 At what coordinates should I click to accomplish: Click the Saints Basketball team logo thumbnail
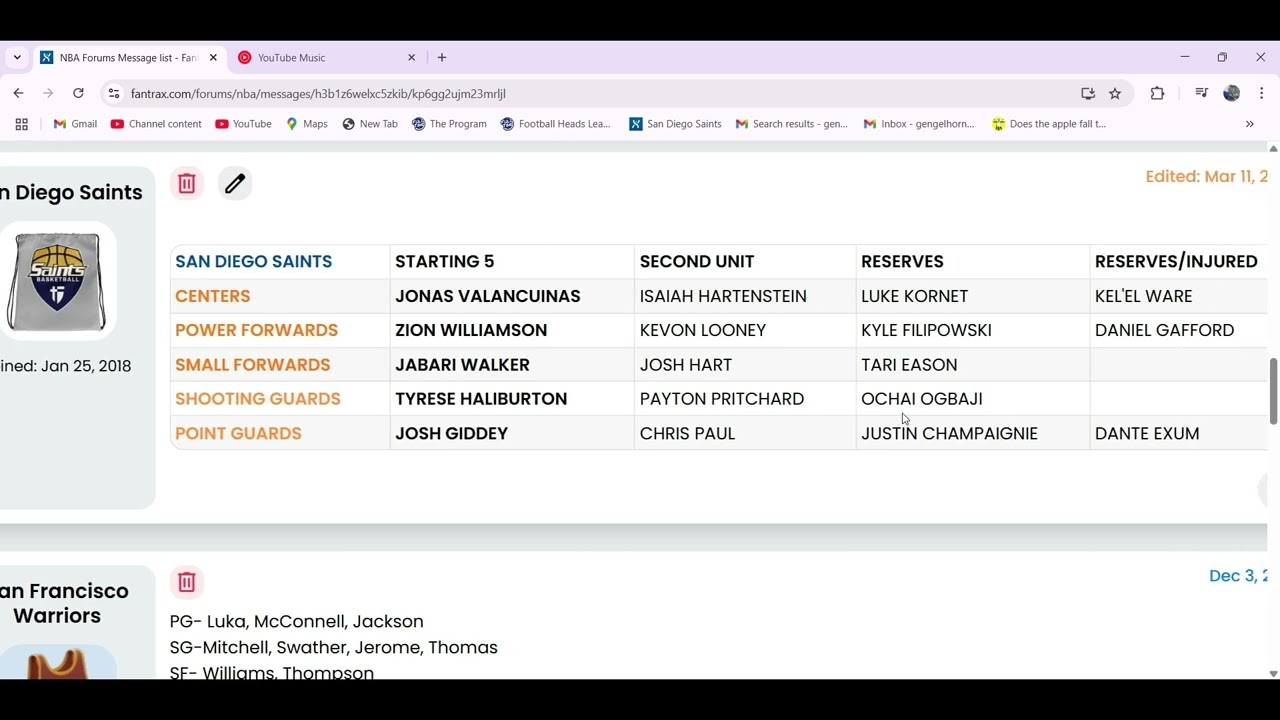click(57, 281)
